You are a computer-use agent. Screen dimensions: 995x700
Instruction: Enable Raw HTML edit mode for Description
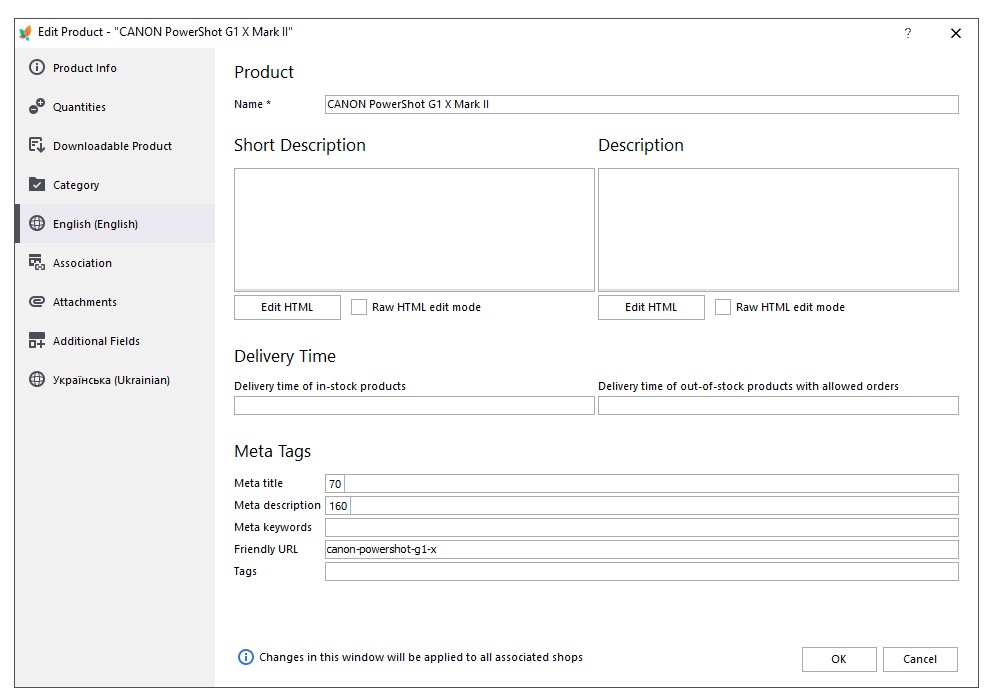tap(723, 307)
